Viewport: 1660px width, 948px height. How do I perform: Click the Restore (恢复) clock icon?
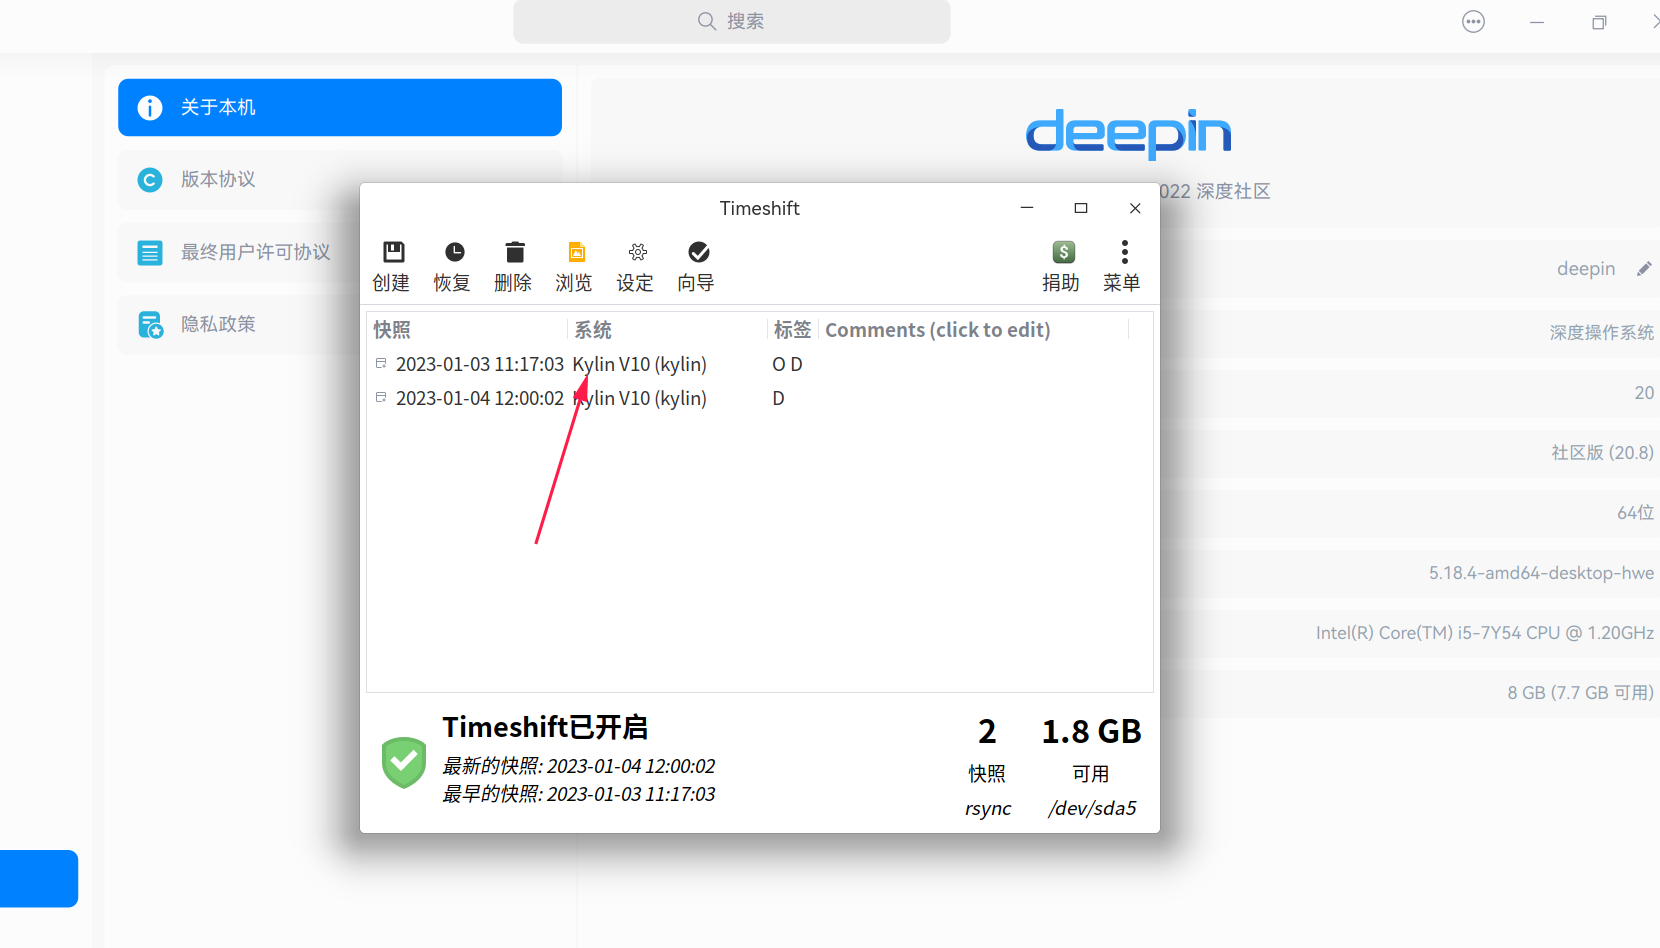pos(454,252)
